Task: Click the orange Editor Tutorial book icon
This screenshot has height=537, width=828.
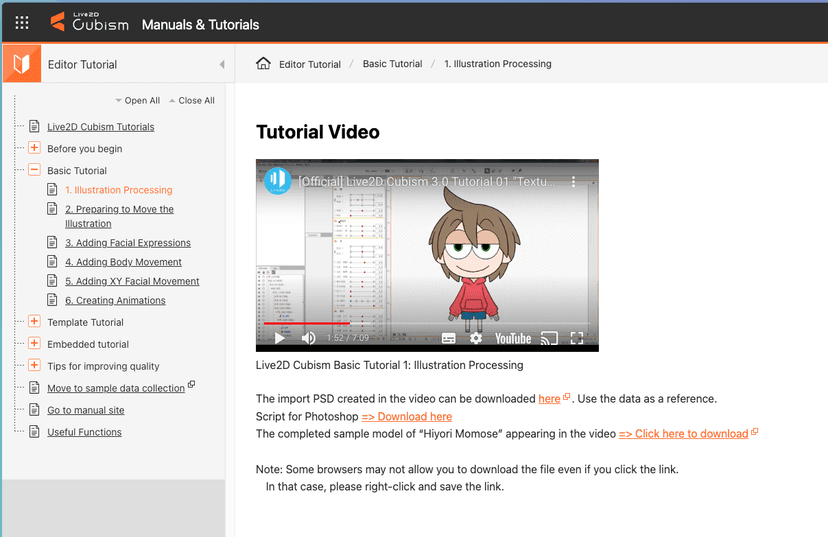Action: coord(21,64)
